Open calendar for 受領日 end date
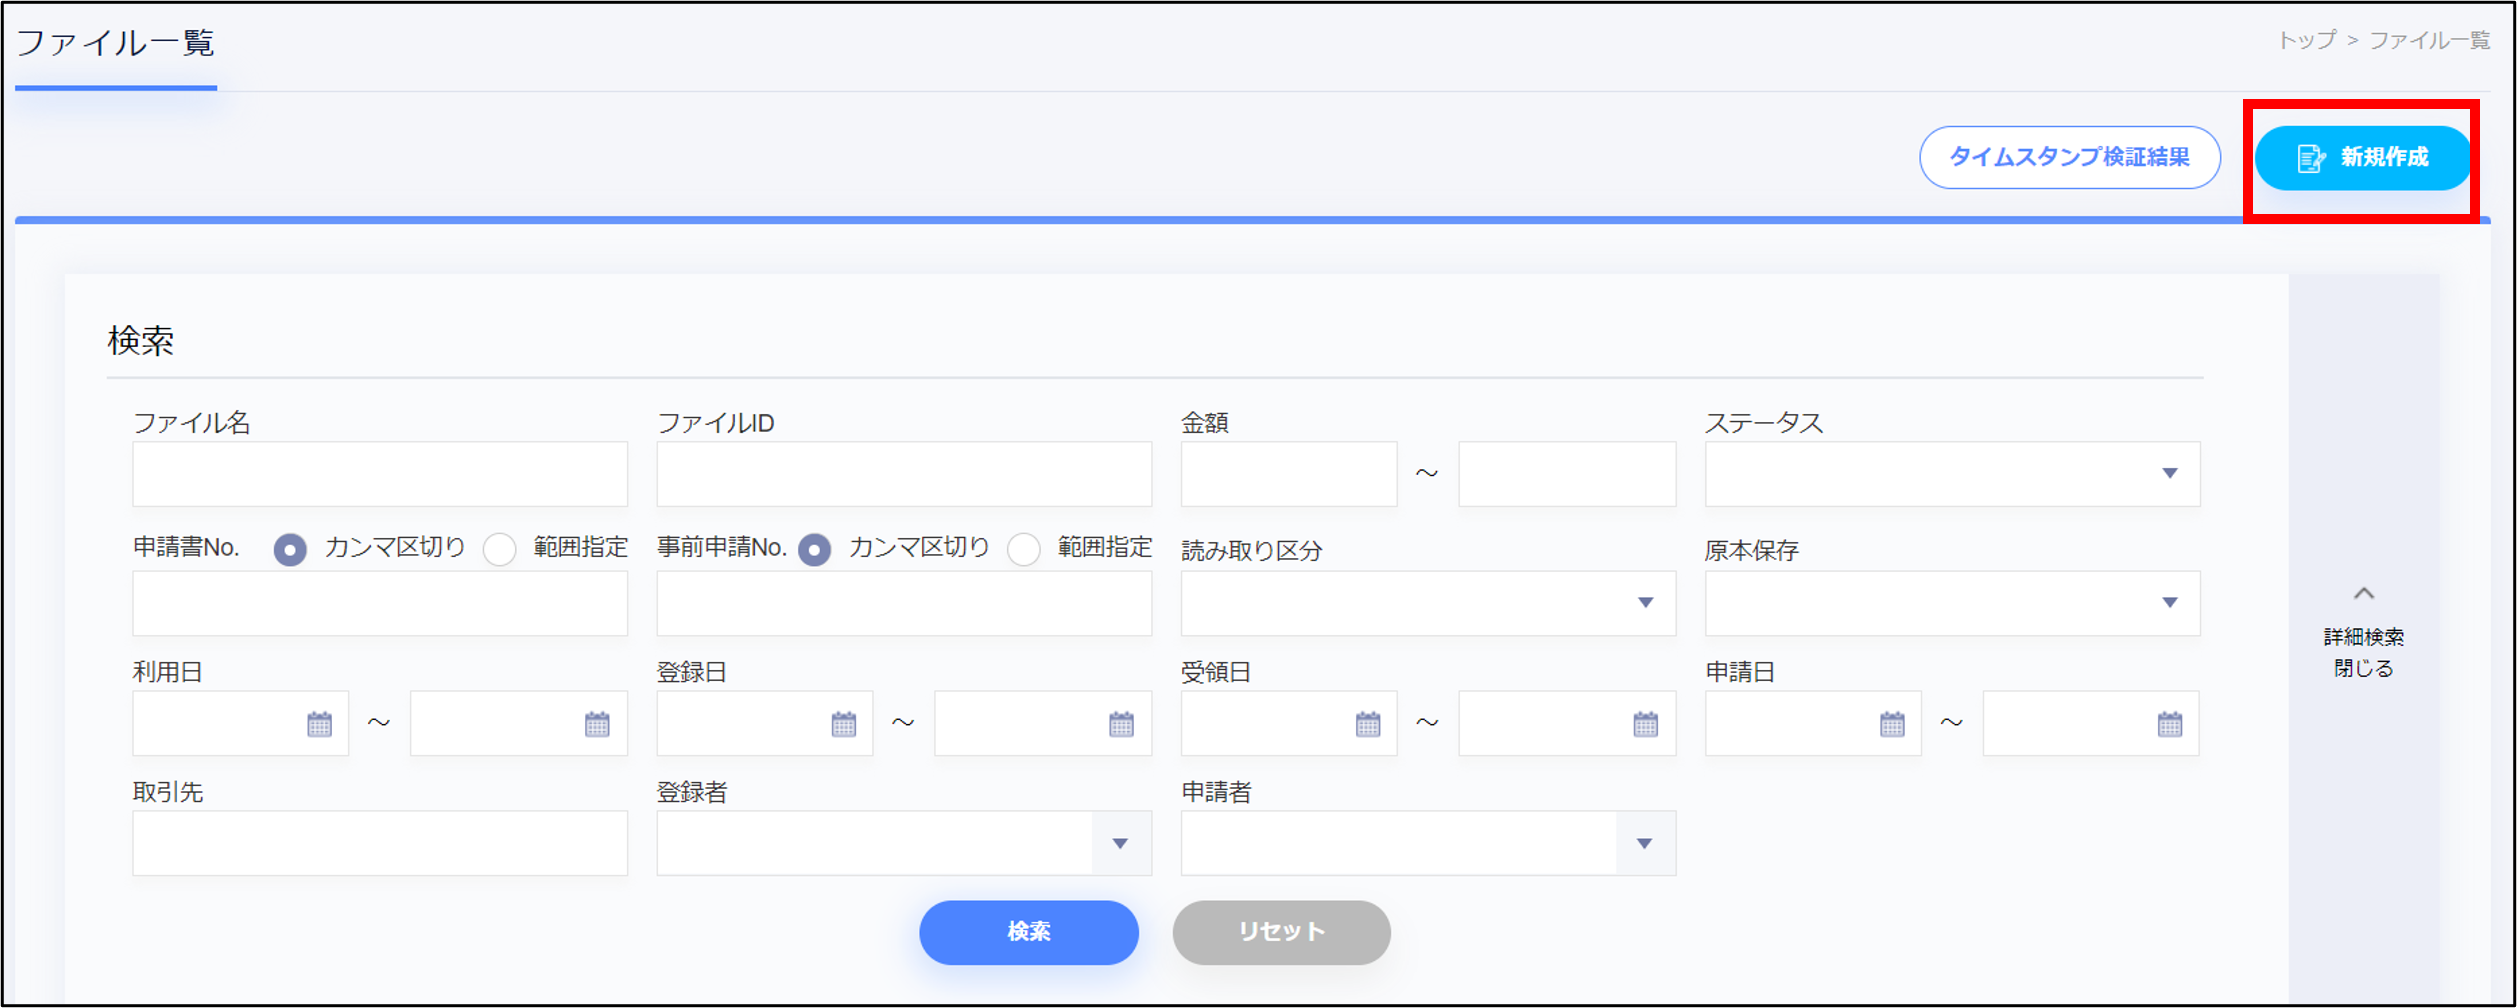2517x1008 pixels. 1645,724
